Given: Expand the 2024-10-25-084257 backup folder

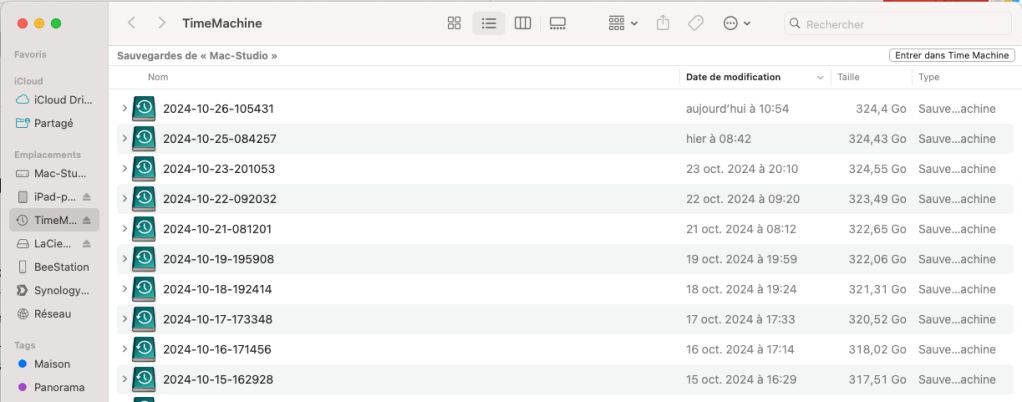Looking at the screenshot, I should pyautogui.click(x=124, y=138).
